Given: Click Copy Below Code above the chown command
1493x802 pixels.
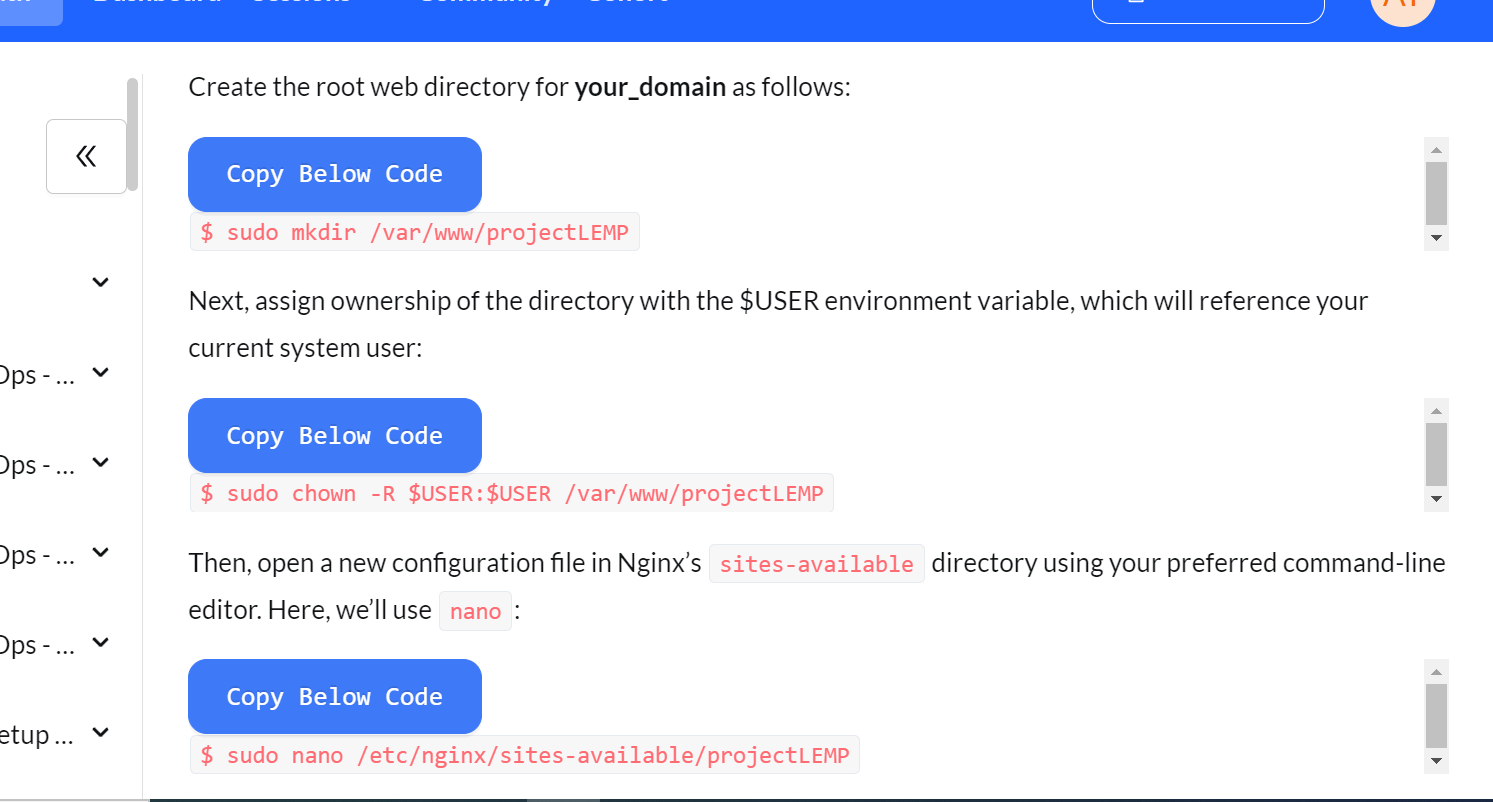Looking at the screenshot, I should tap(334, 435).
